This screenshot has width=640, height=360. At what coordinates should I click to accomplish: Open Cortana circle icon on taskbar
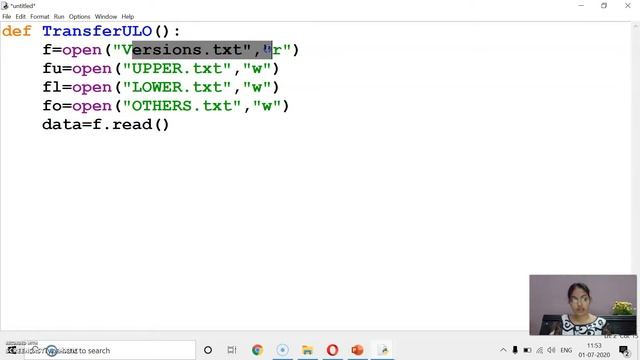(208, 350)
